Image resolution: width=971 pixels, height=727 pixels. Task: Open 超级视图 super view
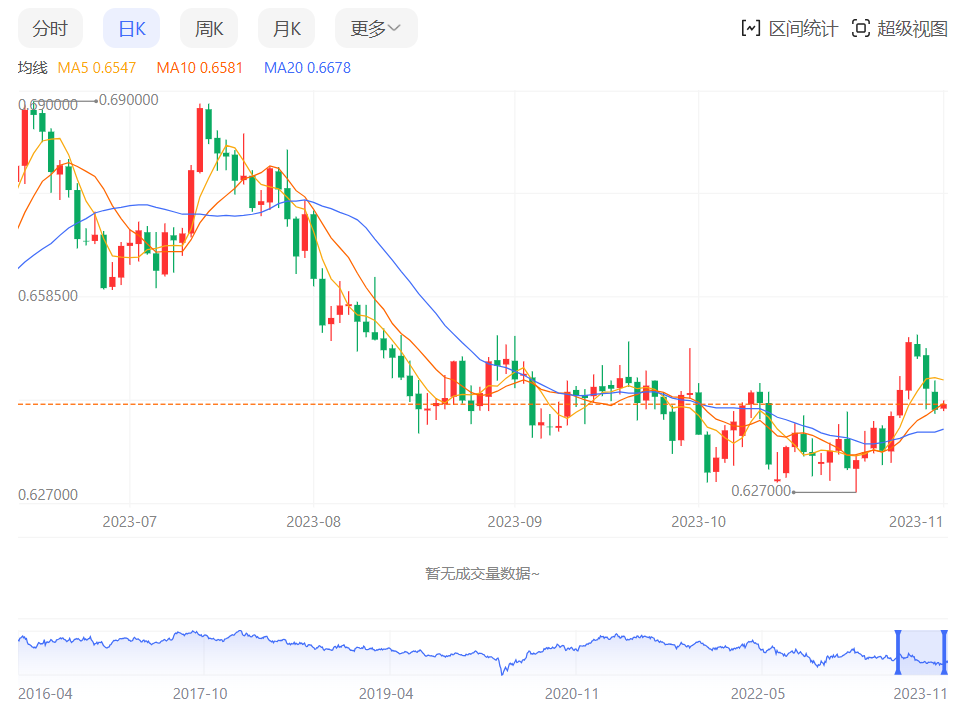[900, 28]
